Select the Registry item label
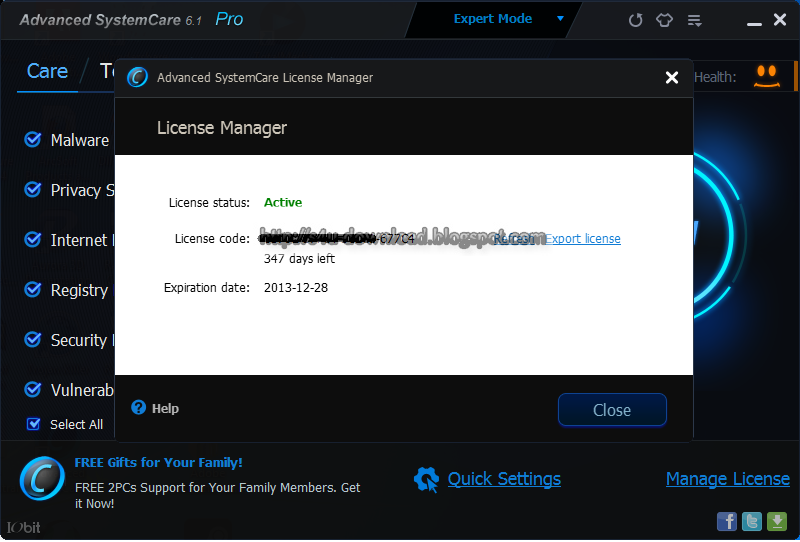 (x=80, y=290)
